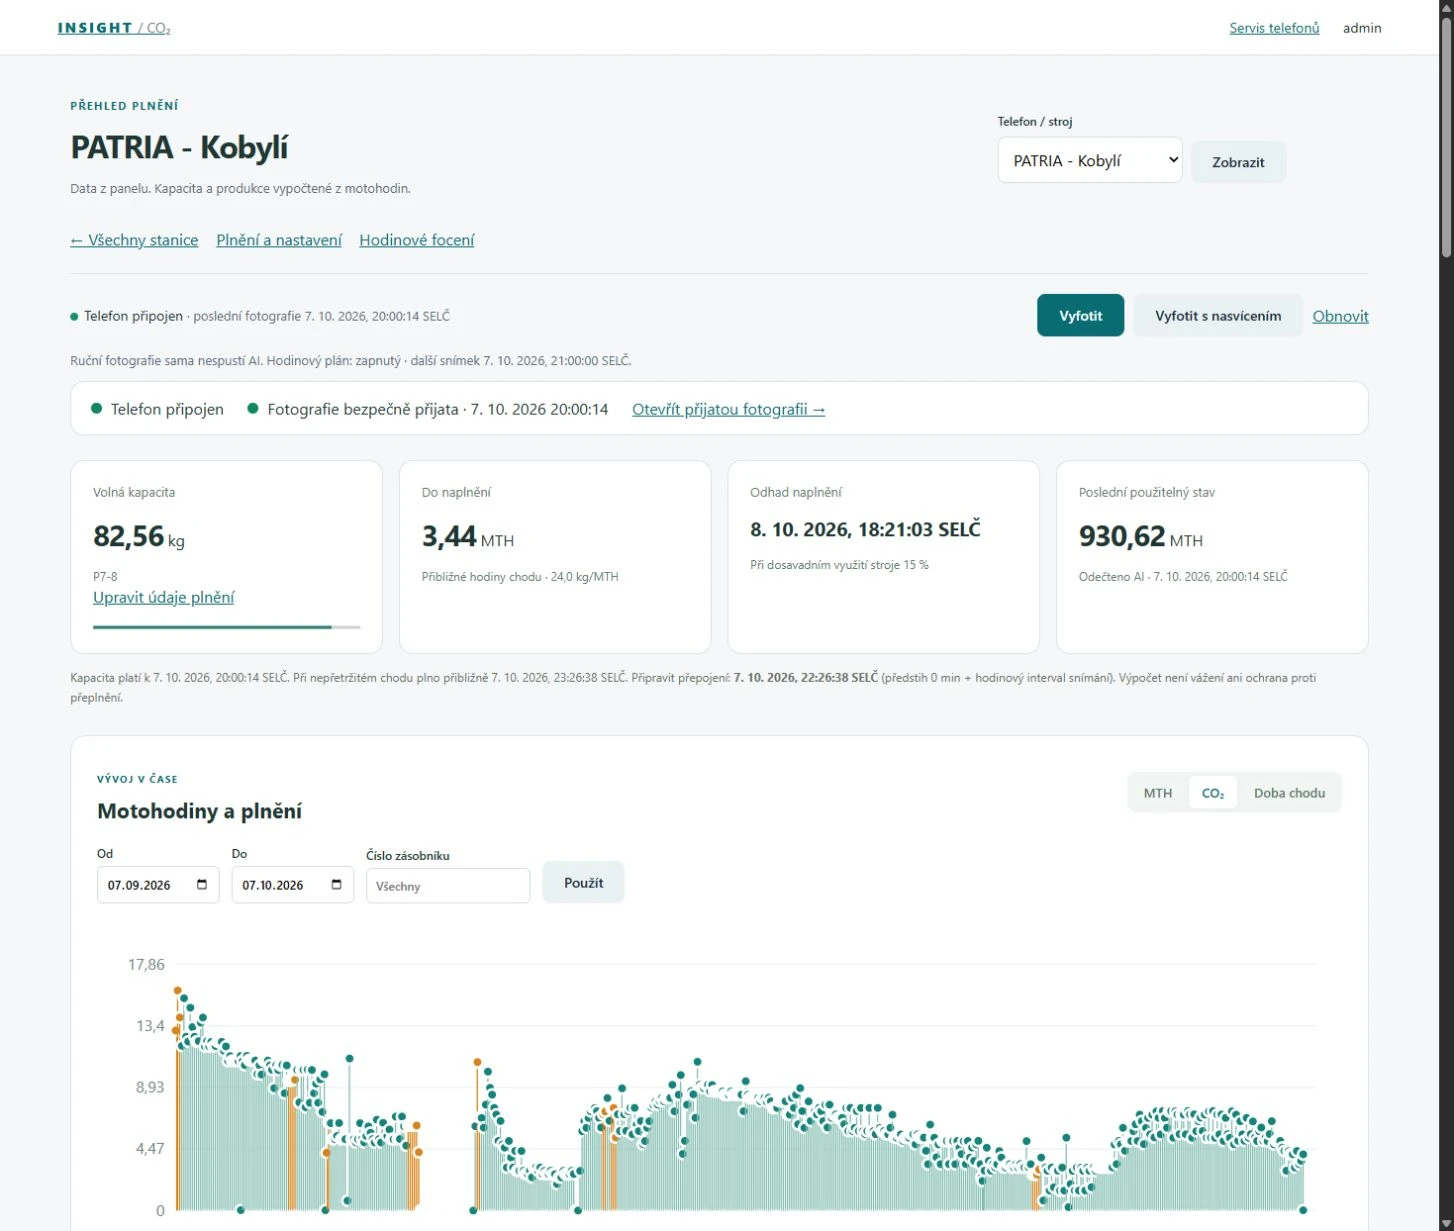Click the 82,56 kg free capacity value

(x=139, y=537)
